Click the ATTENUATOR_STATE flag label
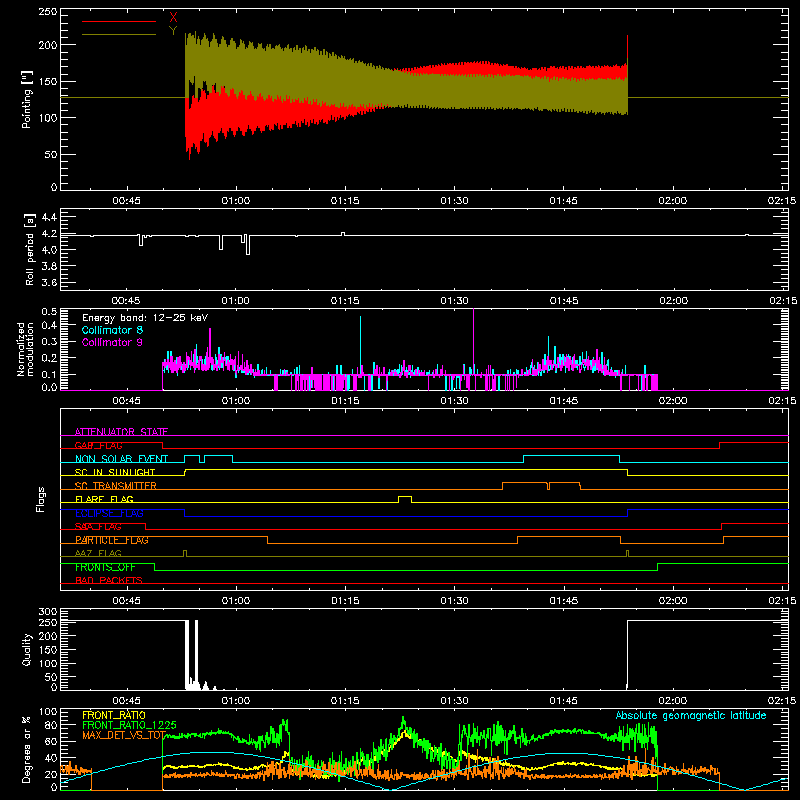 [x=121, y=432]
